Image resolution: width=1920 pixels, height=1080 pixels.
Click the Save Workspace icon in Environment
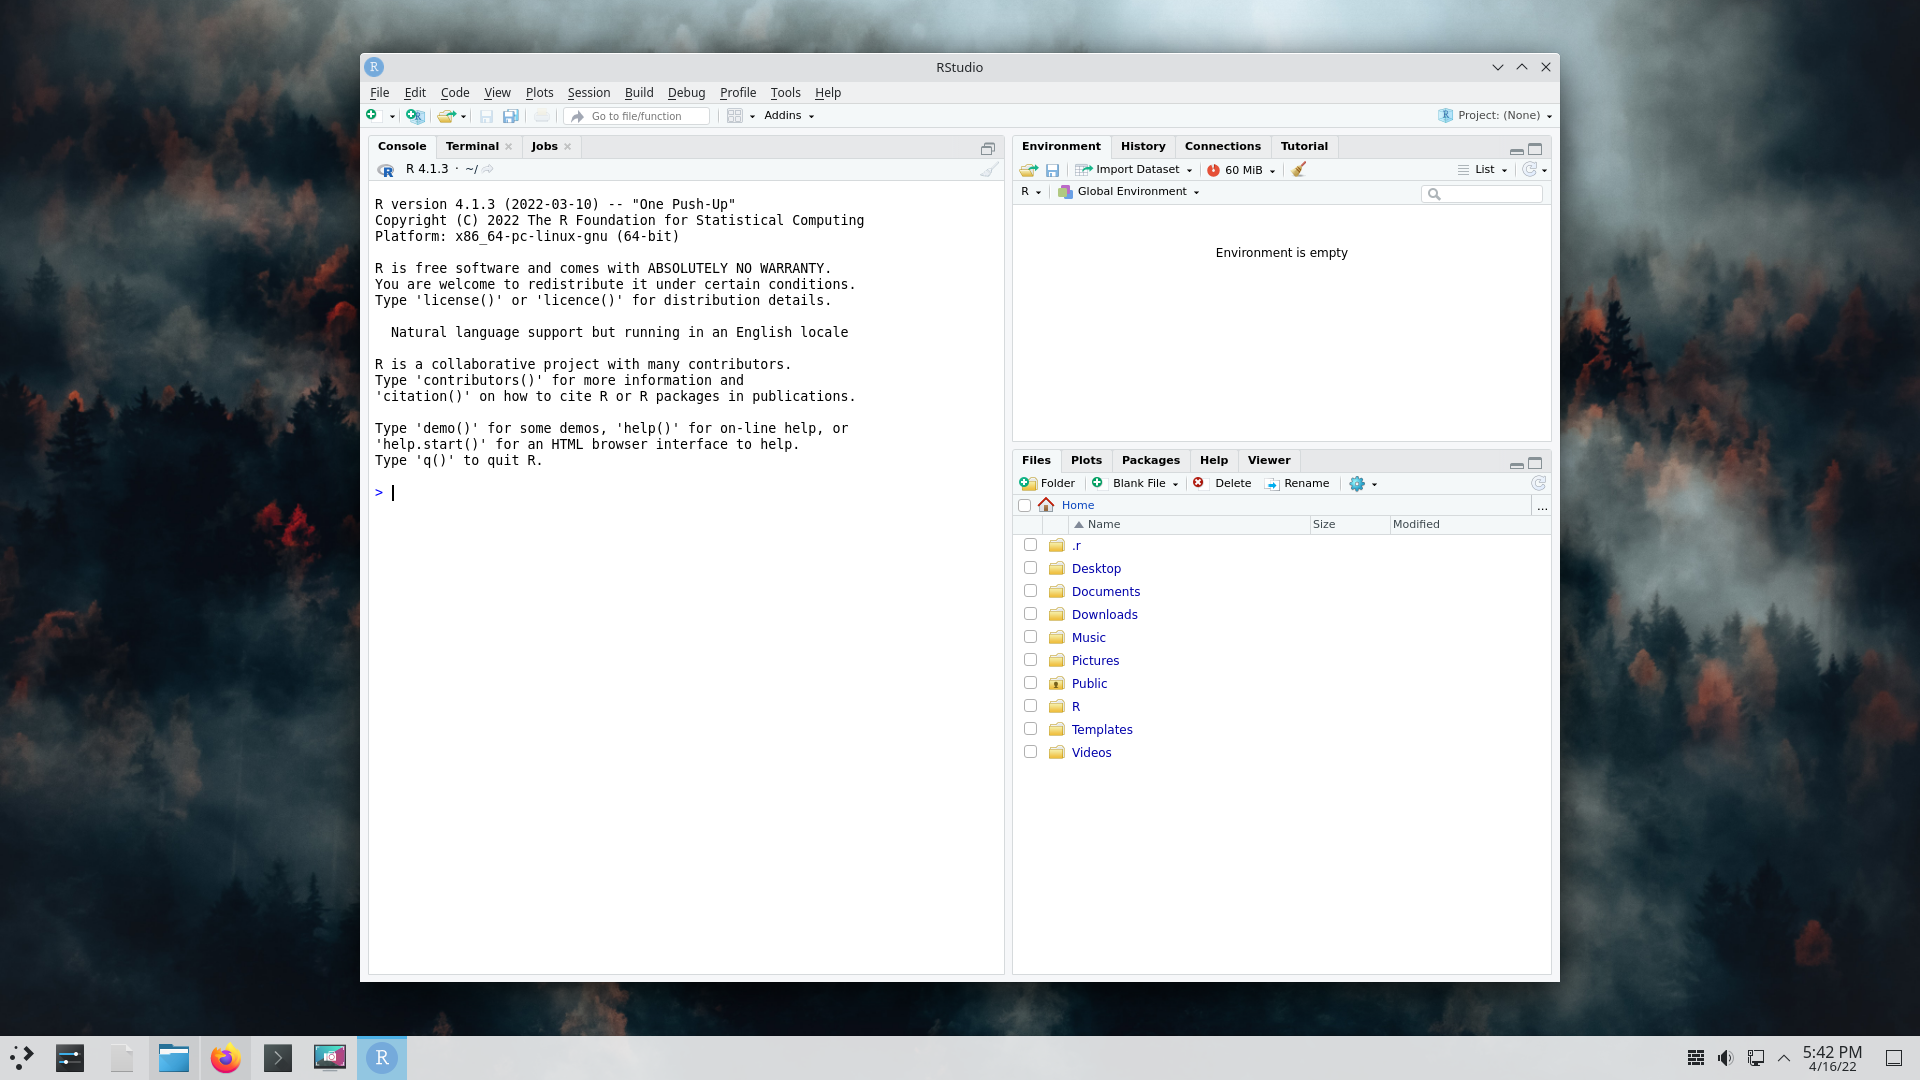pos(1052,170)
